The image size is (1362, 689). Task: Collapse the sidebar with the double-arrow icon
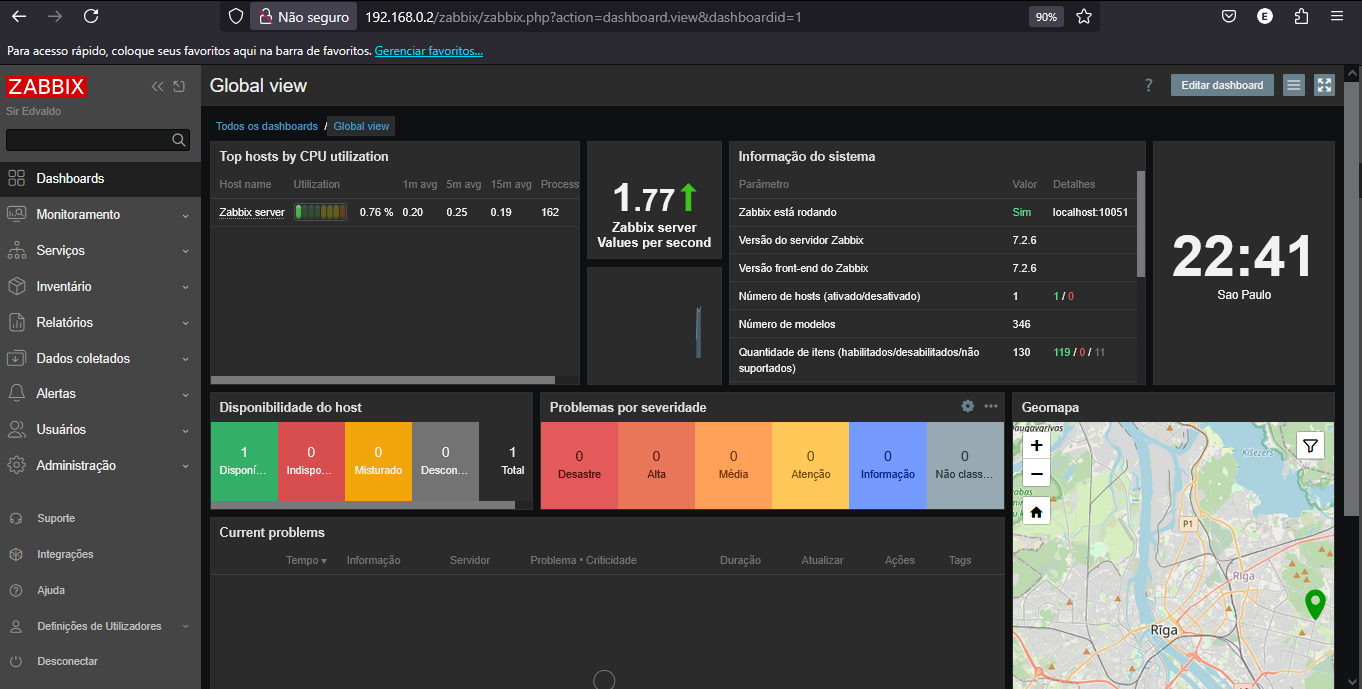(157, 86)
